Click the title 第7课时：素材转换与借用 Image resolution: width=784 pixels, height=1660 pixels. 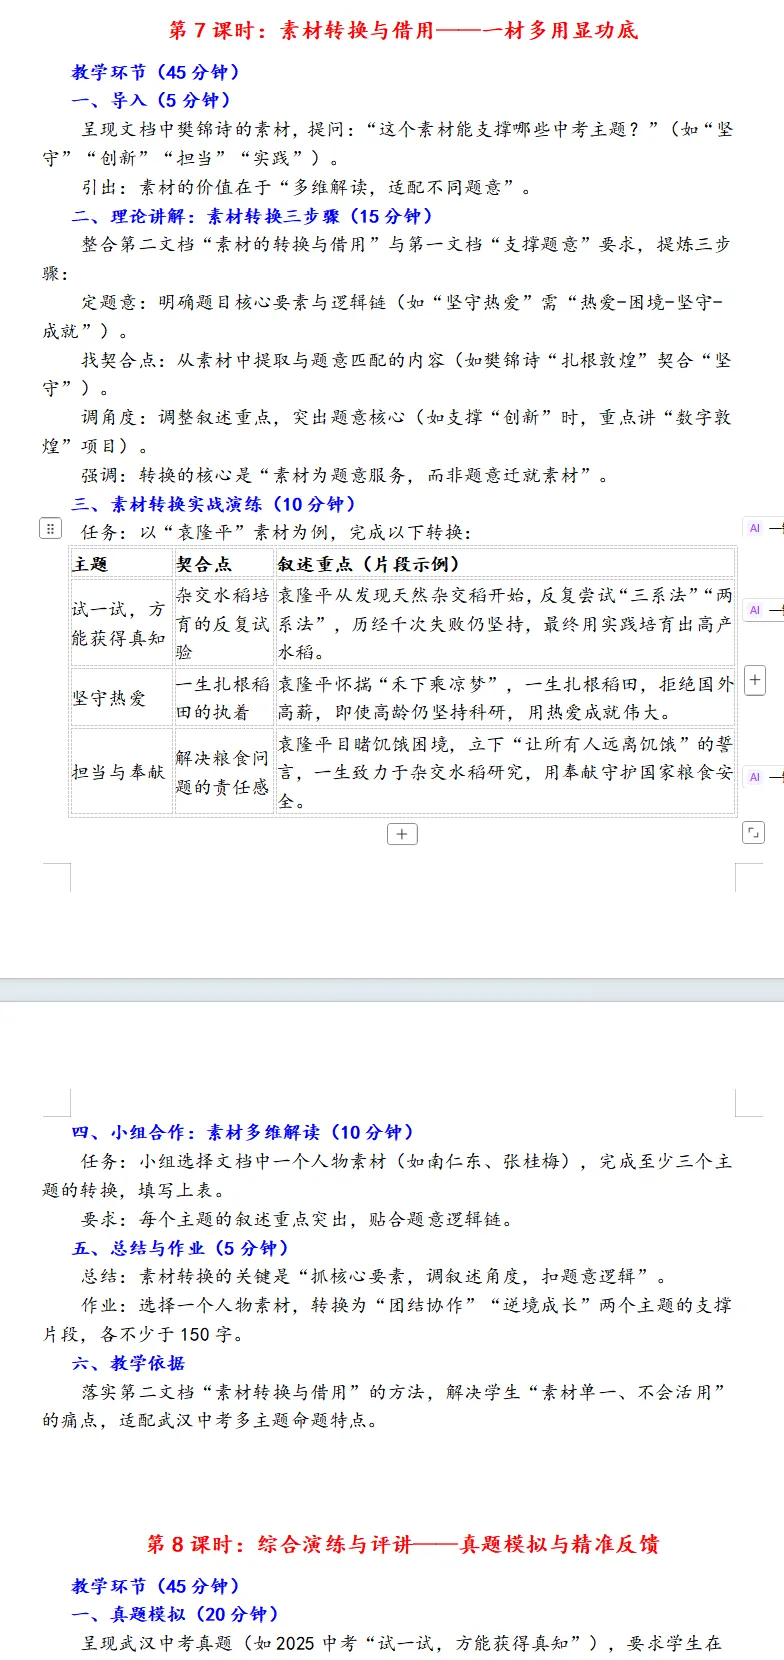click(x=403, y=30)
